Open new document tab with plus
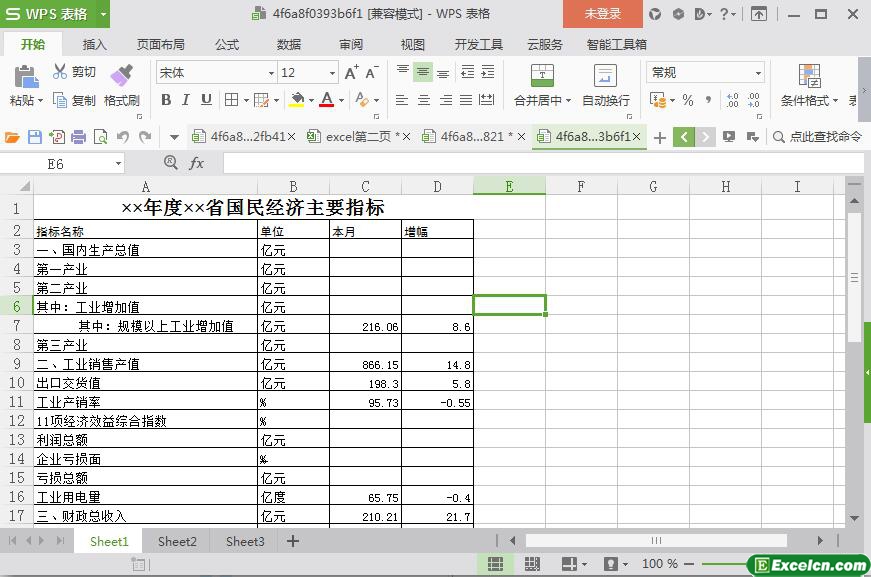The image size is (871, 577). (x=659, y=137)
